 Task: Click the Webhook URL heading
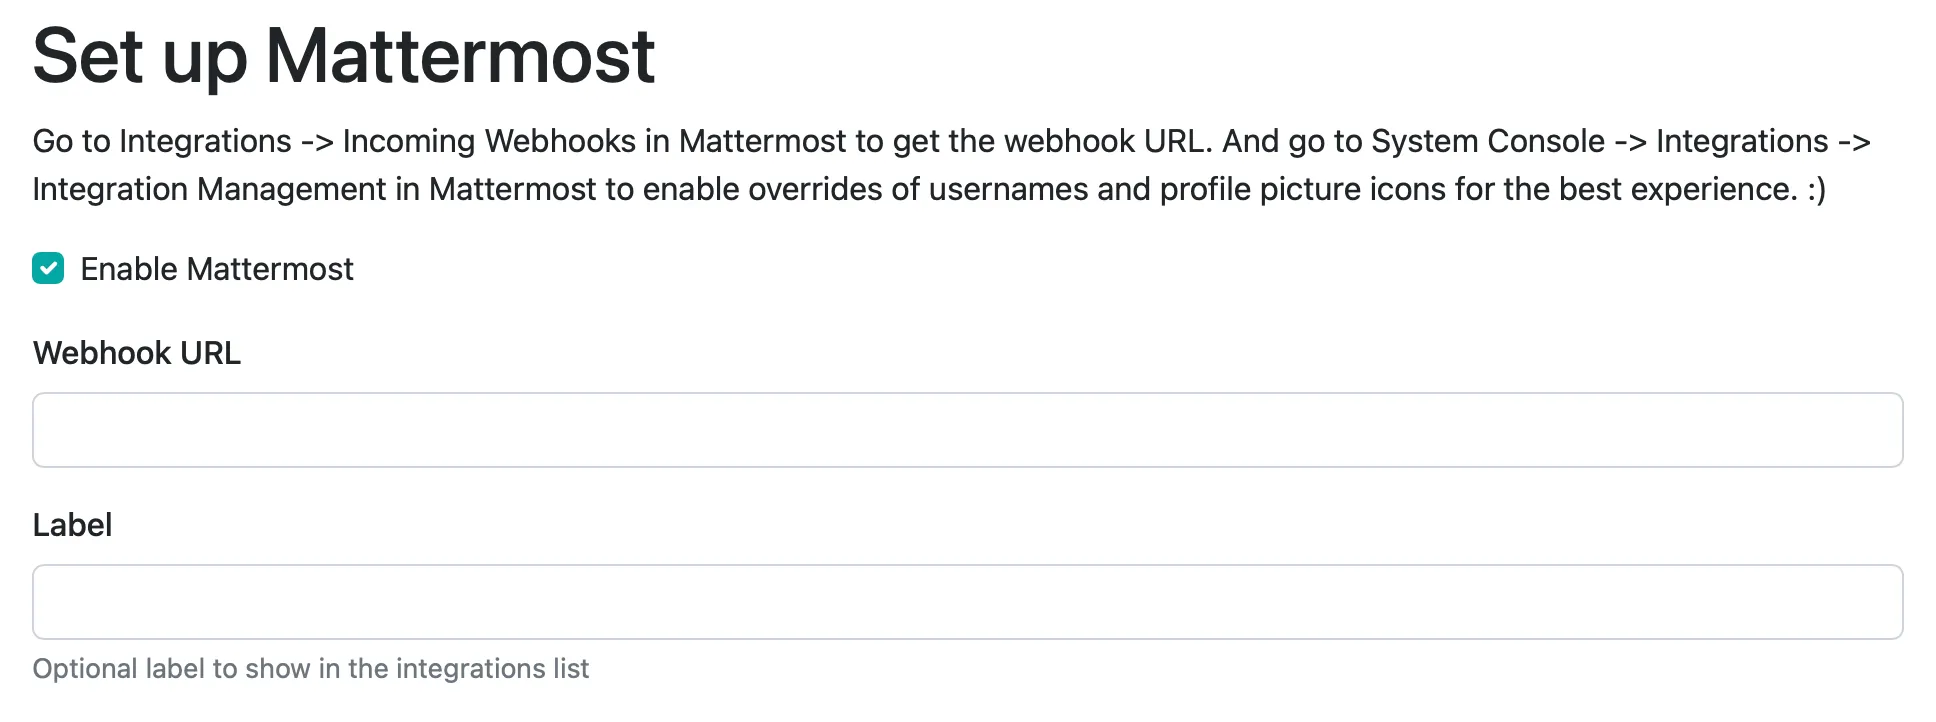click(x=137, y=352)
